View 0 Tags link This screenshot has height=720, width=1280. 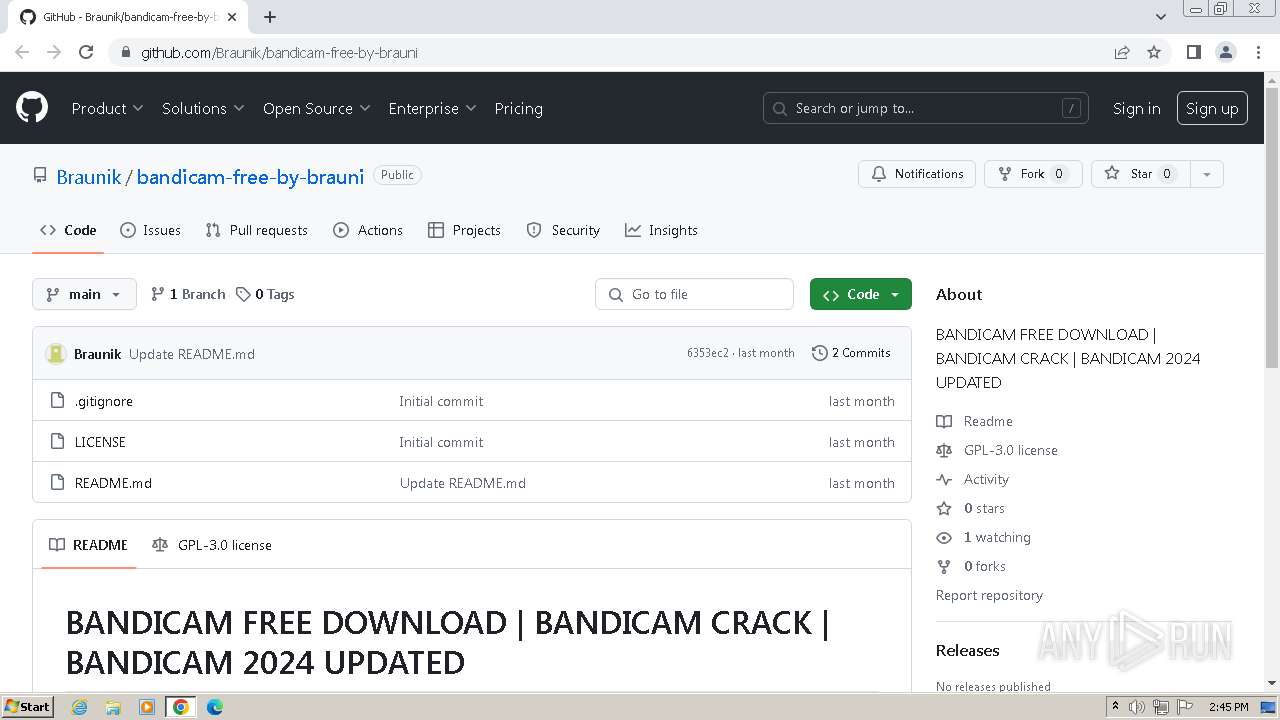tap(265, 294)
